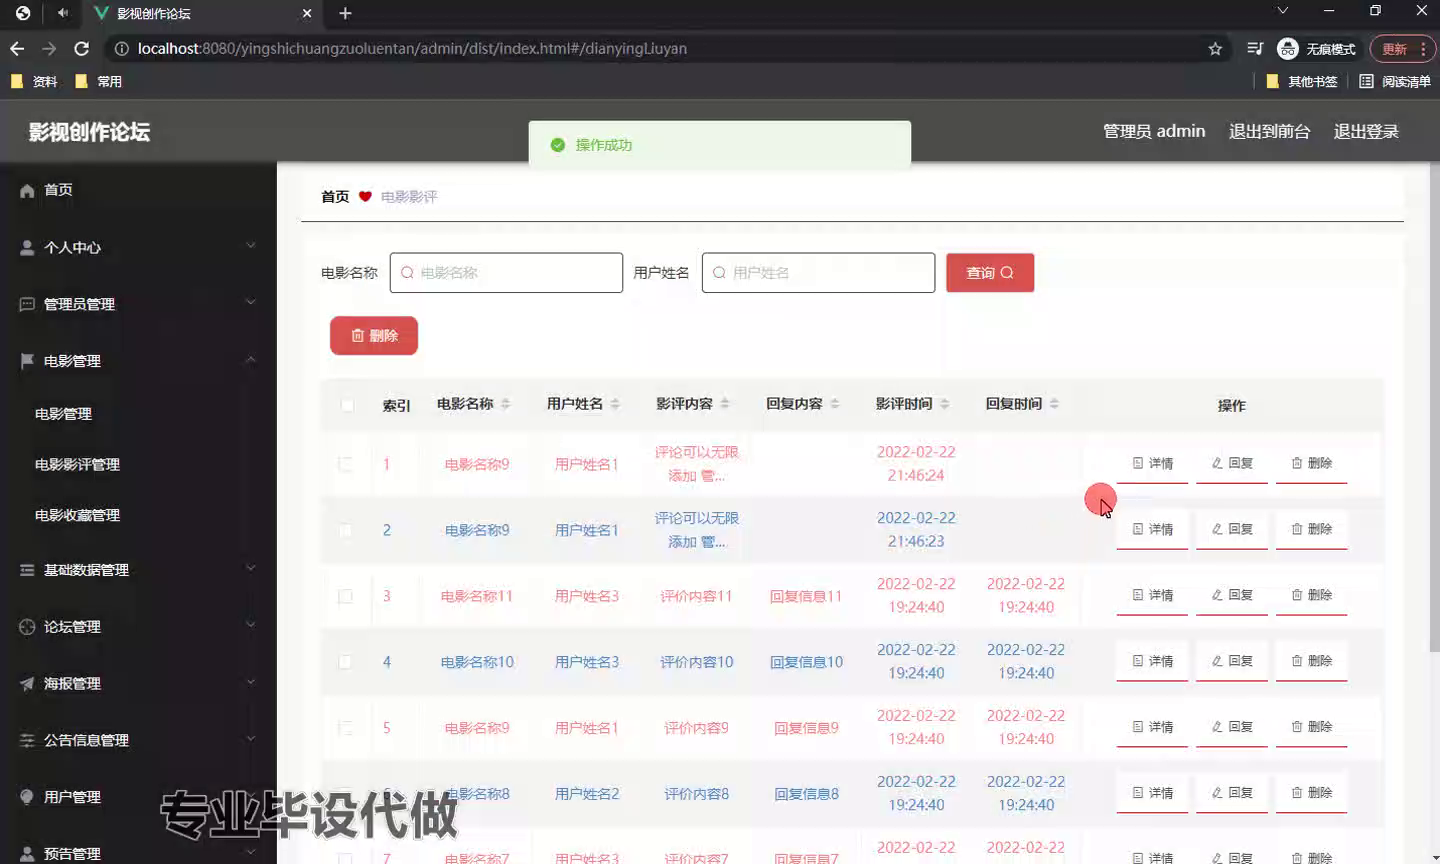The width and height of the screenshot is (1440, 864).
Task: Bookmark this page with the star icon
Action: tap(1215, 48)
